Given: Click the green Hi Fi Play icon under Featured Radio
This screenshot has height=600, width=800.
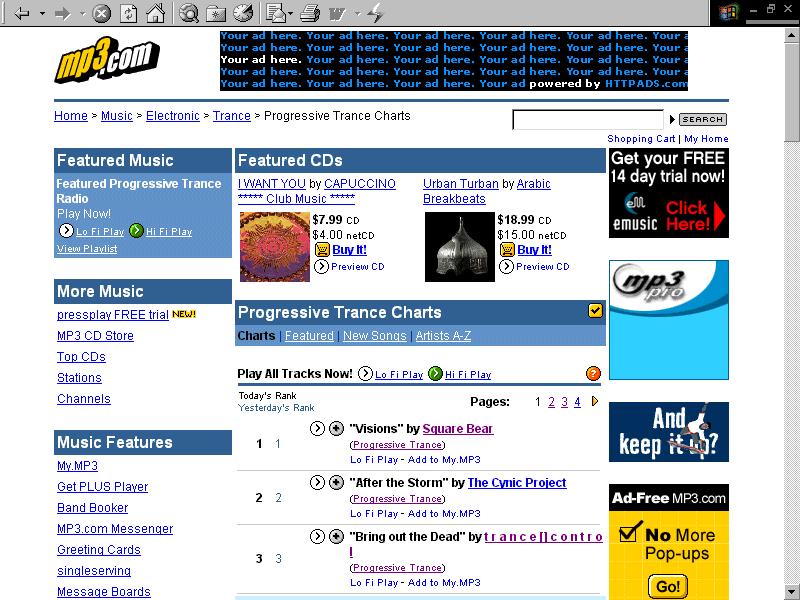Looking at the screenshot, I should (x=136, y=231).
